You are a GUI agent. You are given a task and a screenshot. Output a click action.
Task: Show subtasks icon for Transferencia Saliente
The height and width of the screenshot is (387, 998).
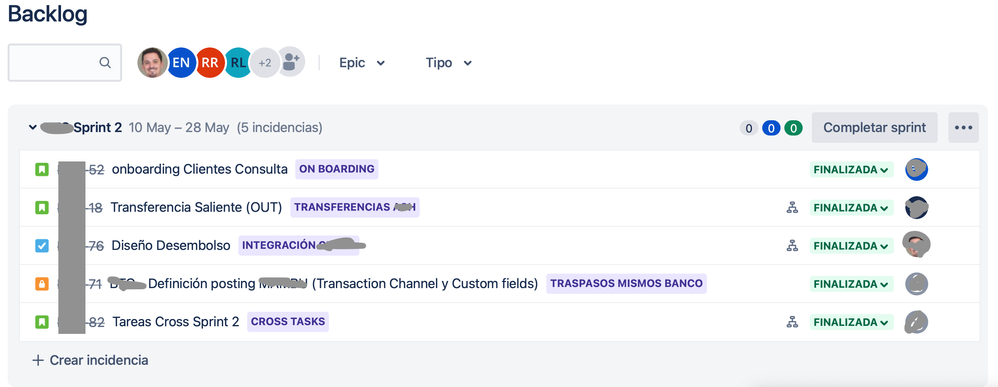792,208
